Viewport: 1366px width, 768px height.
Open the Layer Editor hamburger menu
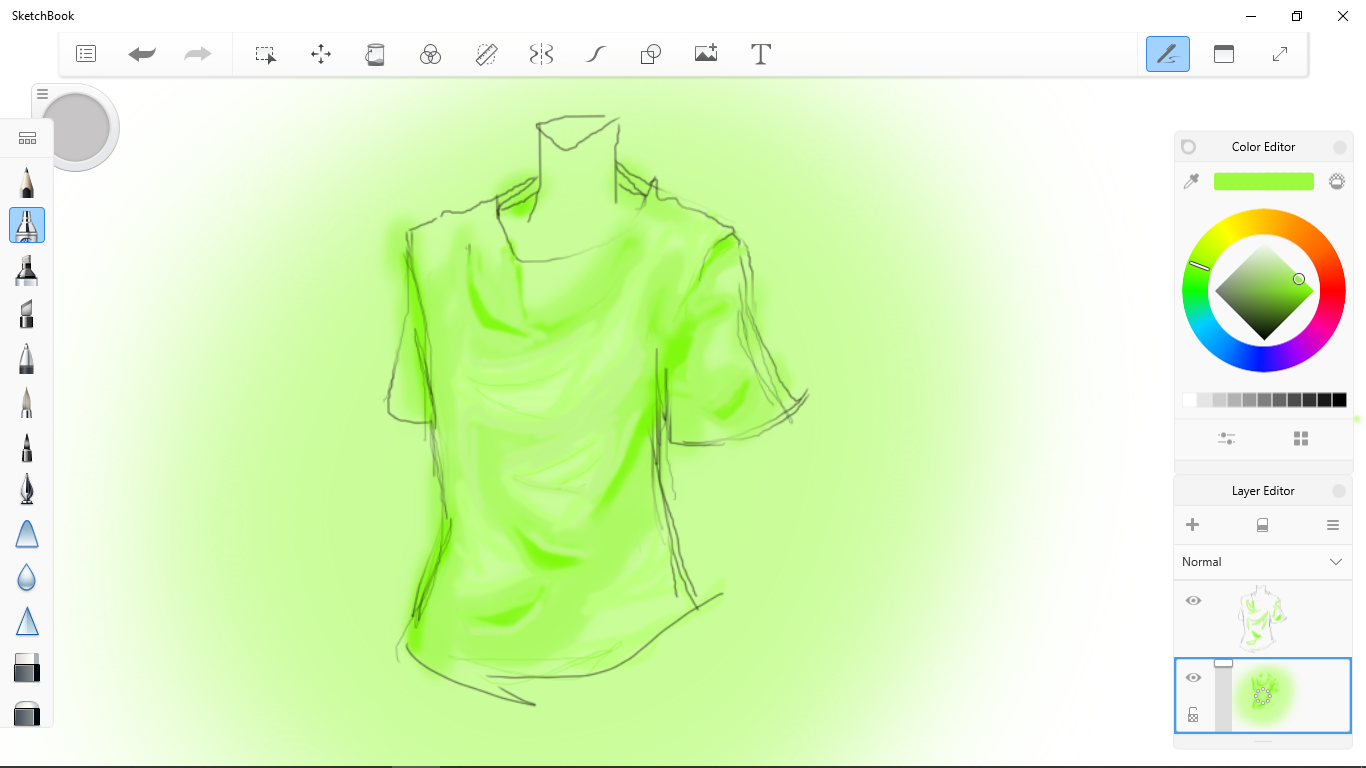coord(1332,525)
